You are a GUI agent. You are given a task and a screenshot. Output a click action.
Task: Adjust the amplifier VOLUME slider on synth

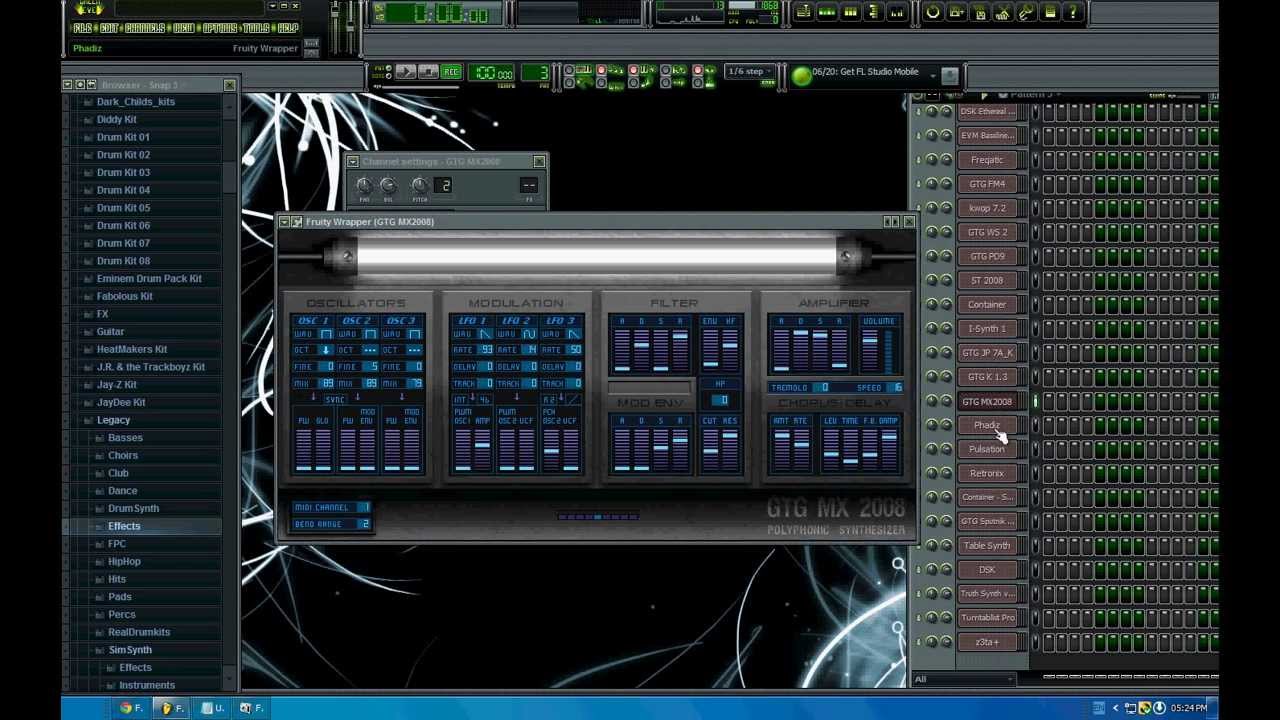coord(870,350)
